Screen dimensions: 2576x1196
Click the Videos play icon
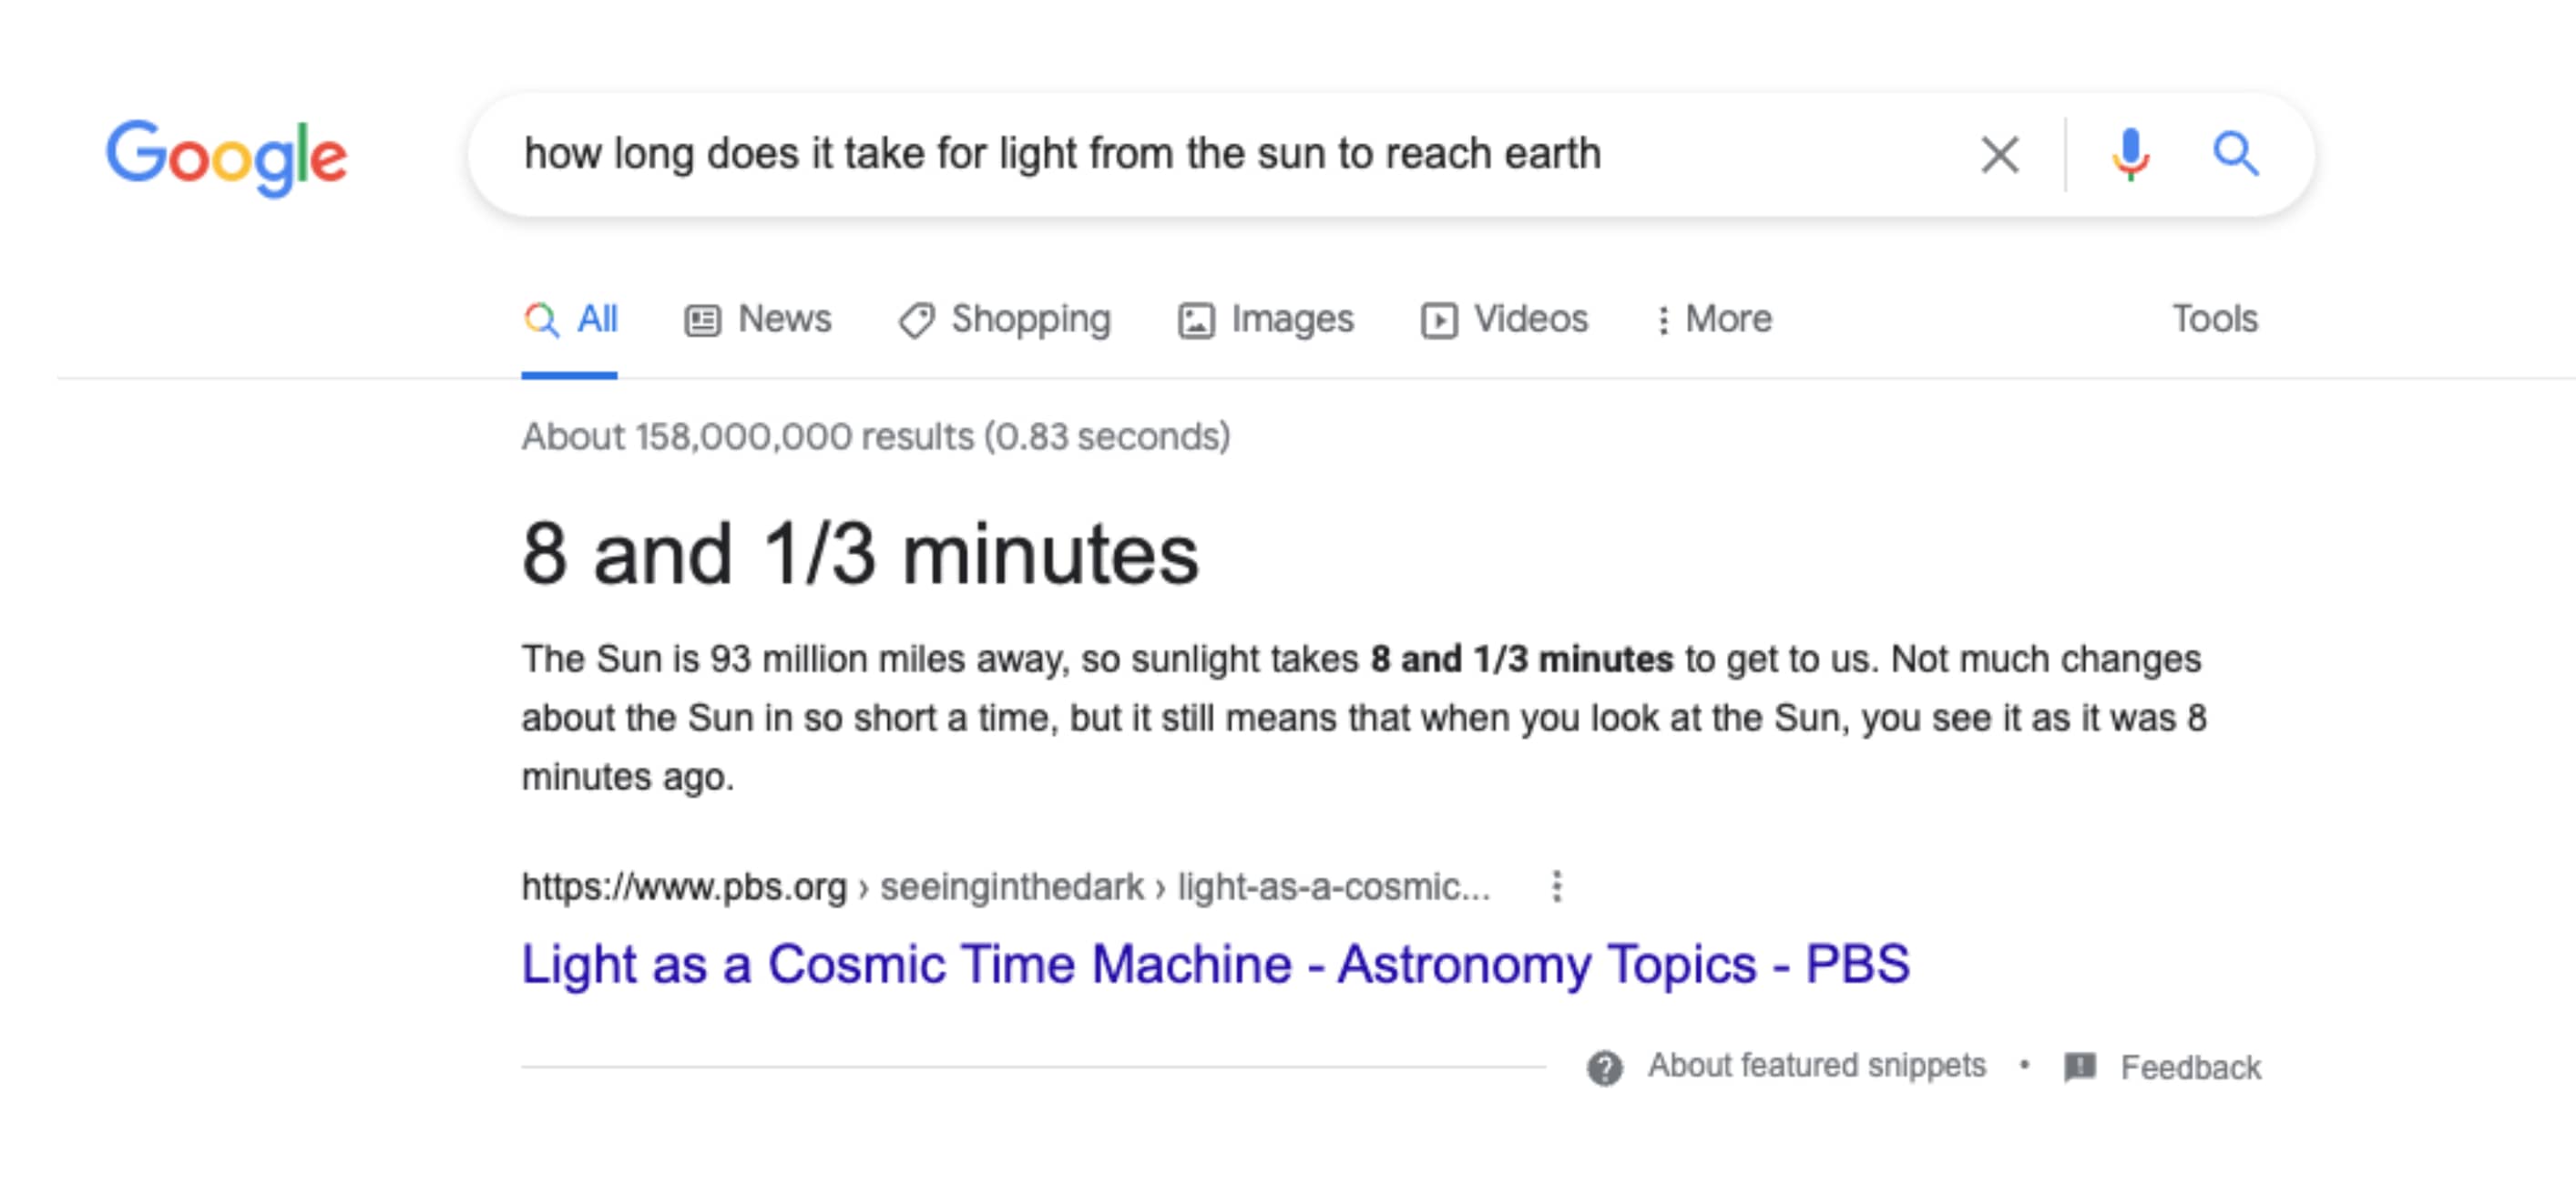[x=1439, y=320]
